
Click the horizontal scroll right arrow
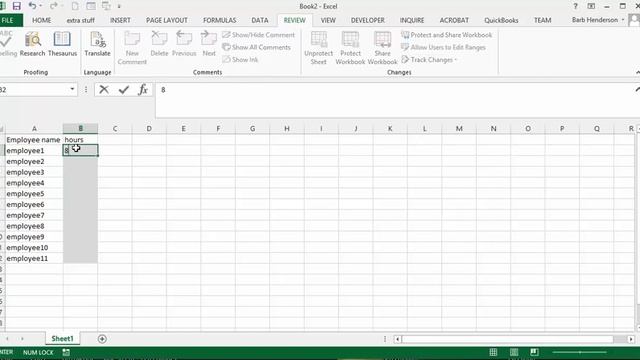click(631, 339)
